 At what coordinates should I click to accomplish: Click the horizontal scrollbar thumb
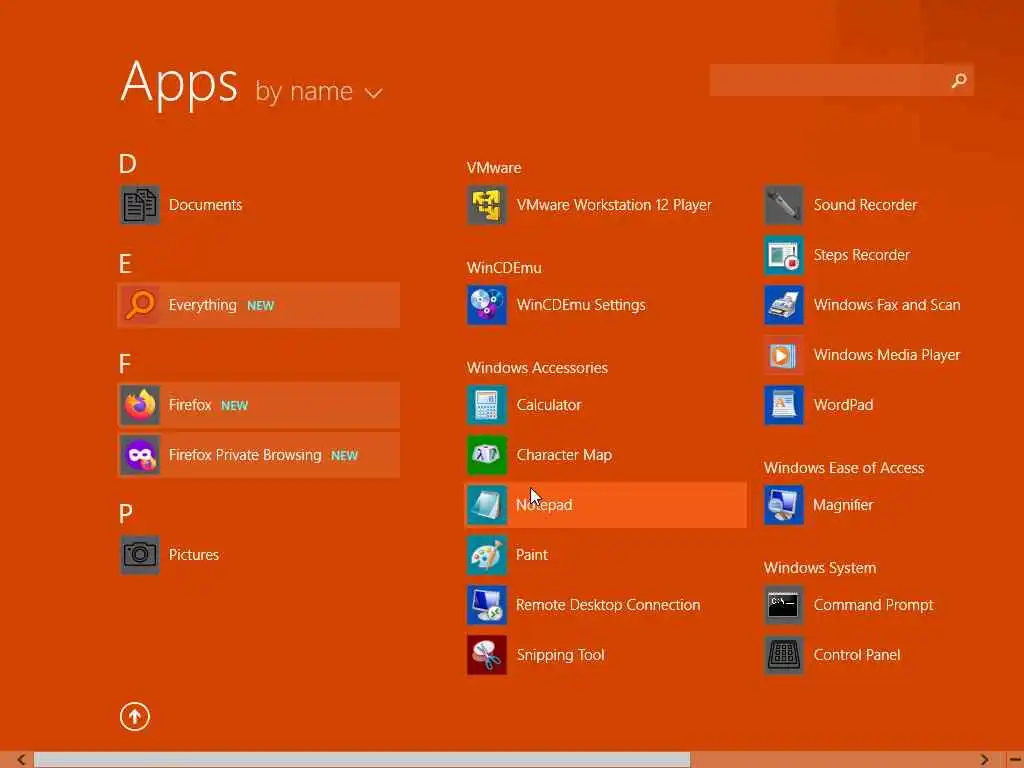[x=362, y=760]
